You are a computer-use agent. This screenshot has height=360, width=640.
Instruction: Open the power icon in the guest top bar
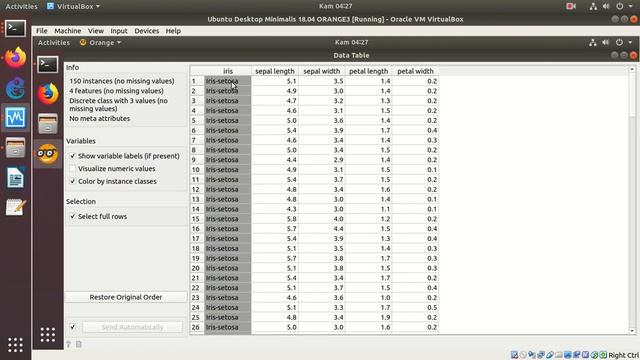(619, 42)
